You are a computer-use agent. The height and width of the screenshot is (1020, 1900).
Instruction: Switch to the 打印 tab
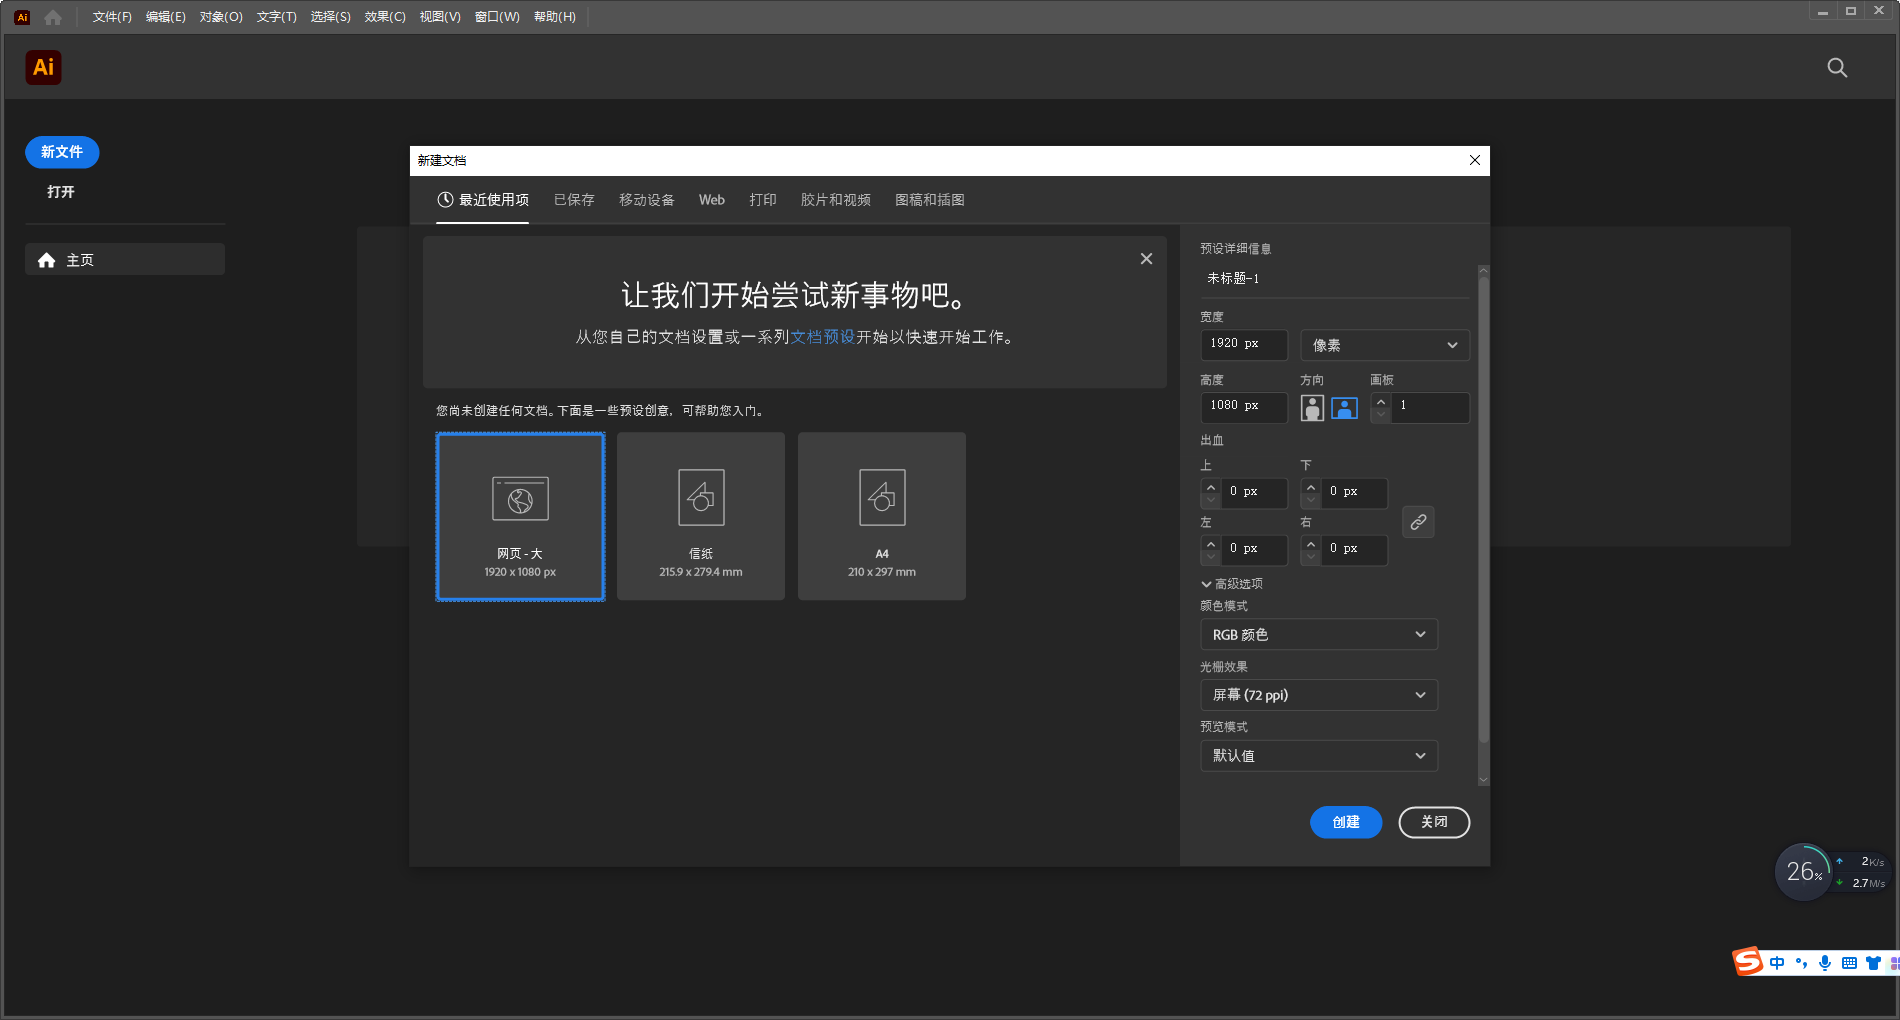(763, 200)
